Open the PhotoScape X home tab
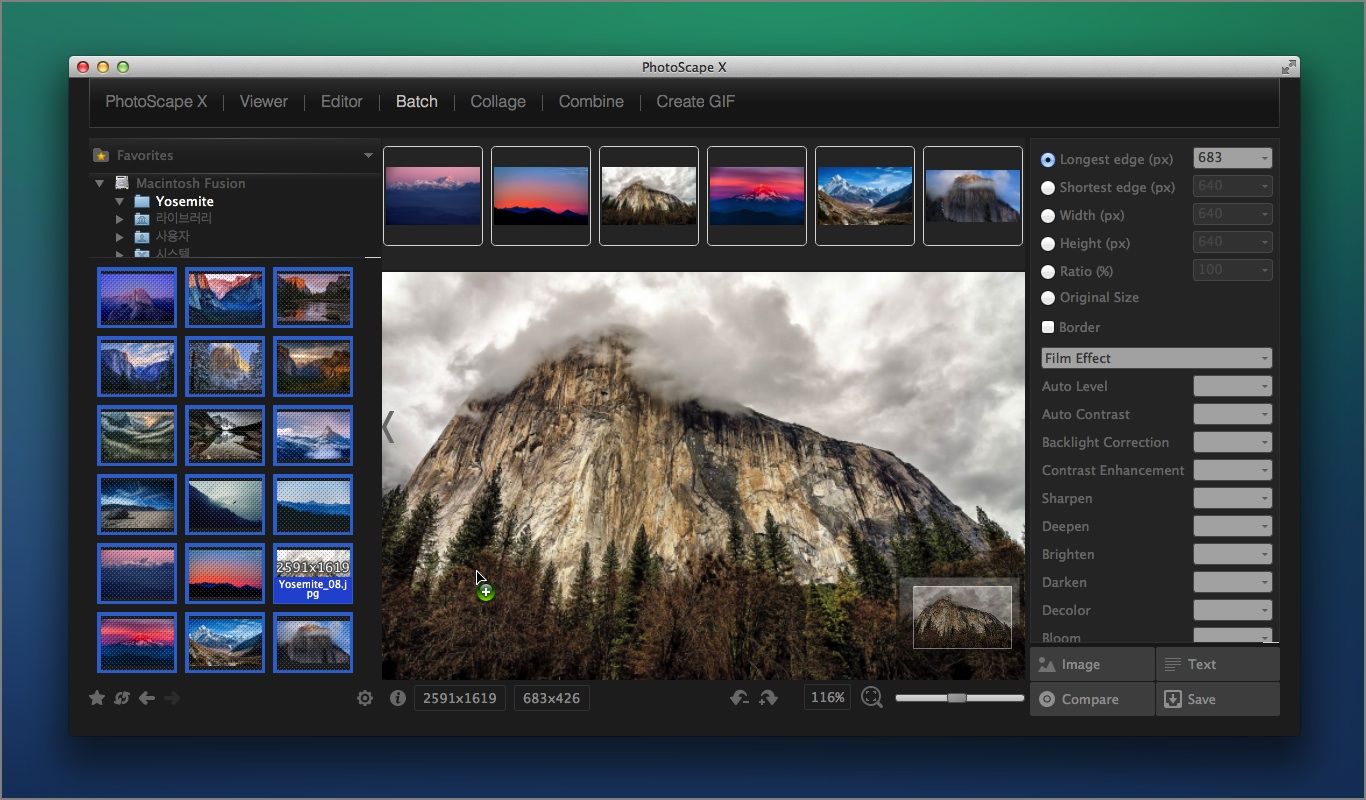The image size is (1366, 800). pos(156,101)
